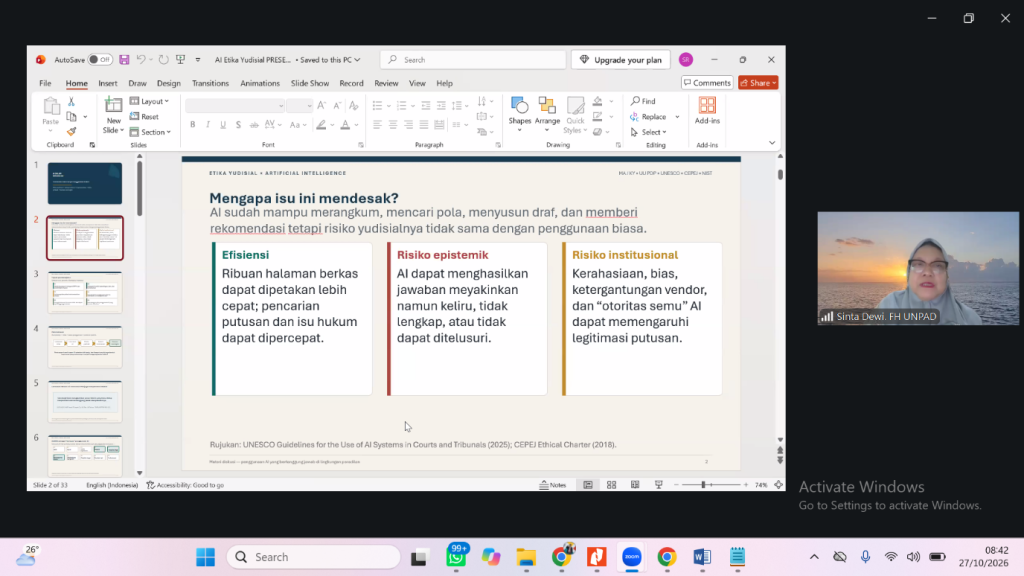Switch to Reading View in the status bar
The height and width of the screenshot is (576, 1024).
pyautogui.click(x=635, y=485)
